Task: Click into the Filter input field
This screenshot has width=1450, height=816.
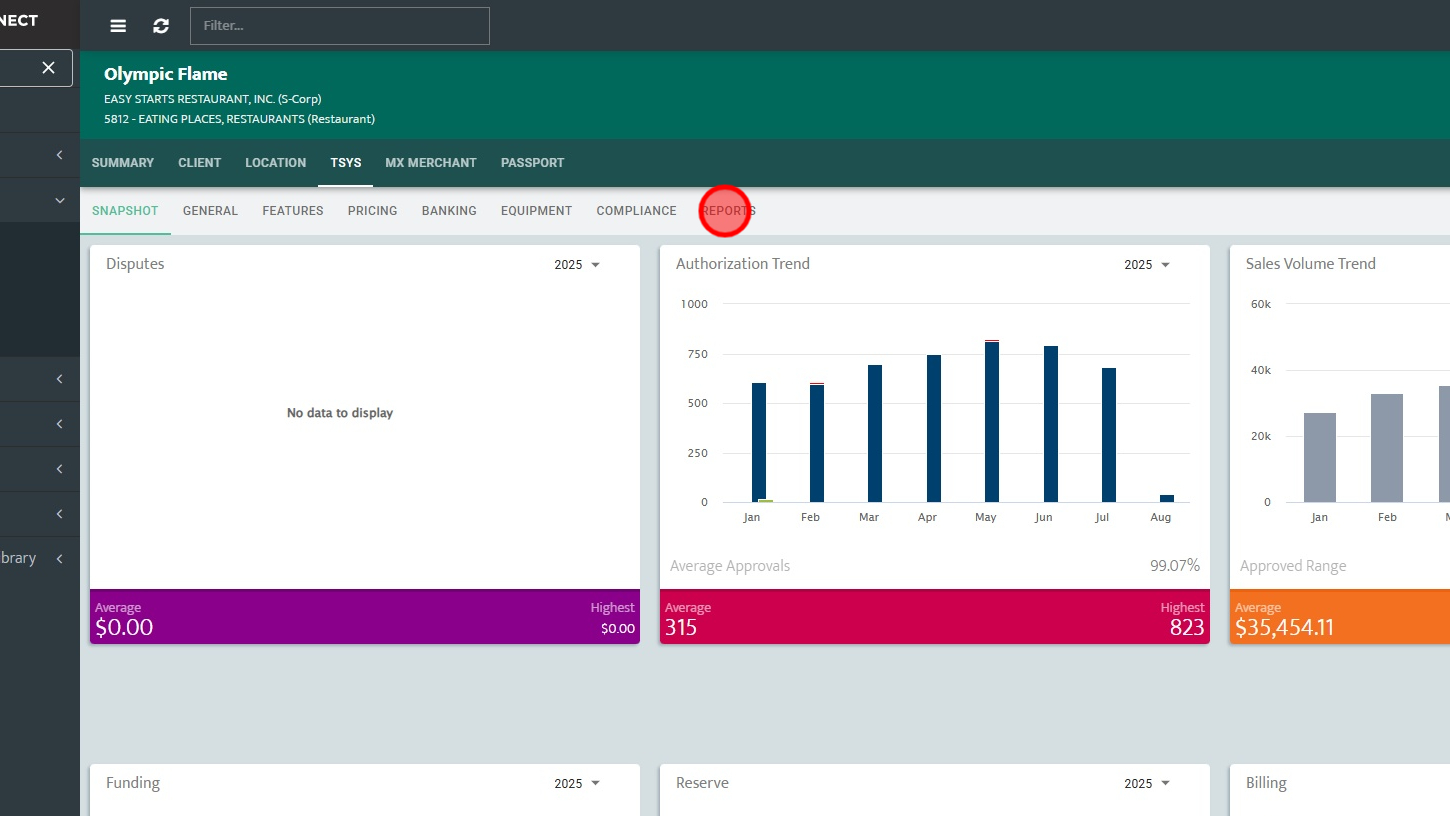Action: pos(340,26)
